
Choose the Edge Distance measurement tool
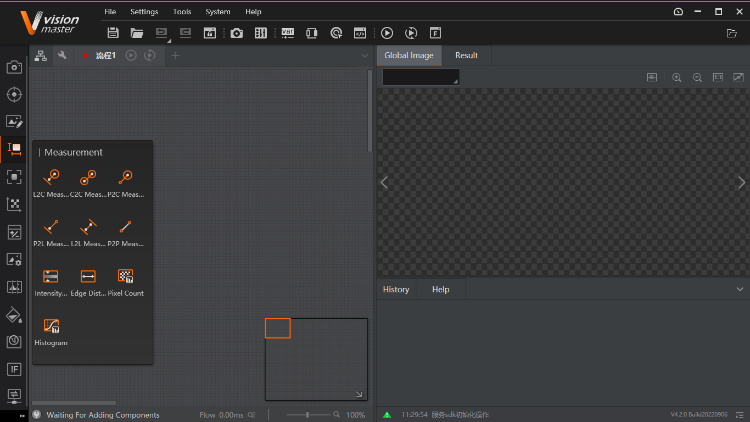88,277
